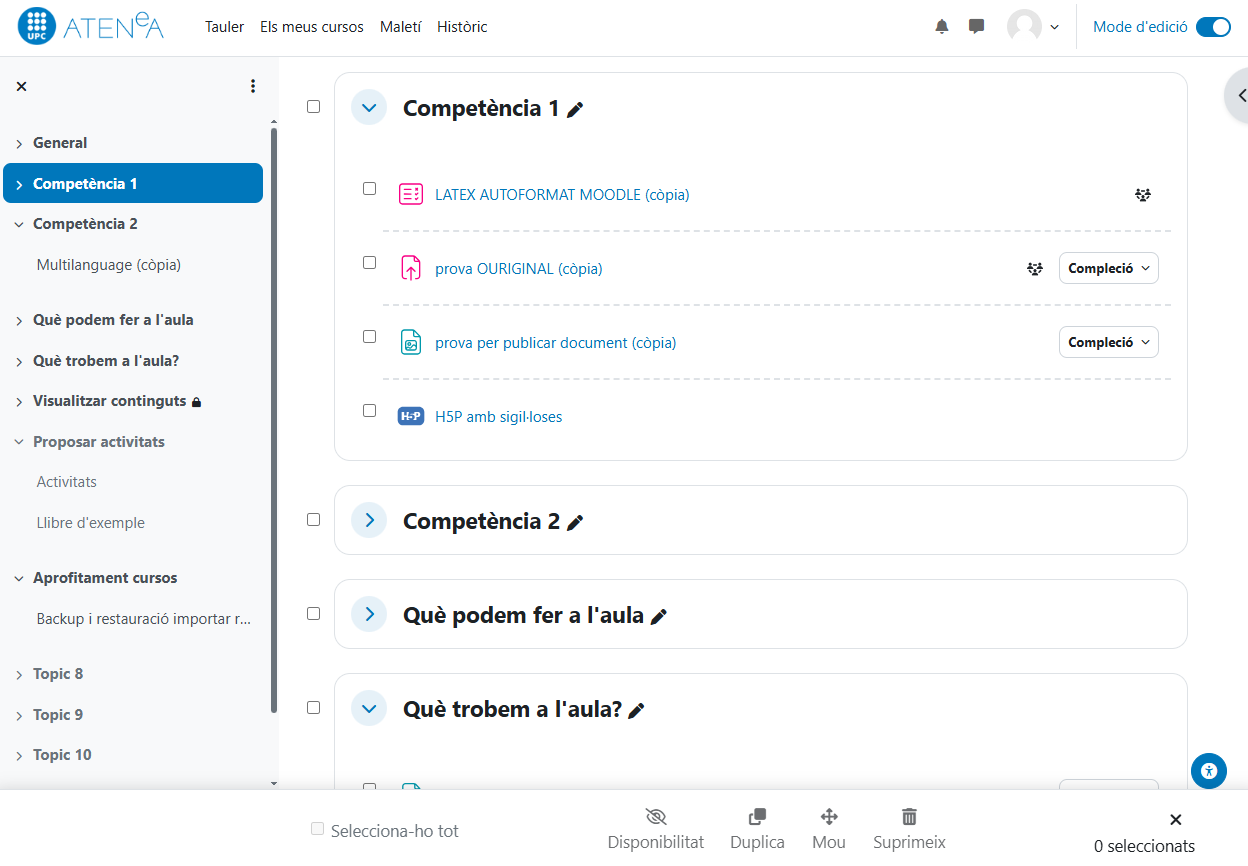Select Topic 9 in the course index
The width and height of the screenshot is (1248, 866).
point(58,715)
